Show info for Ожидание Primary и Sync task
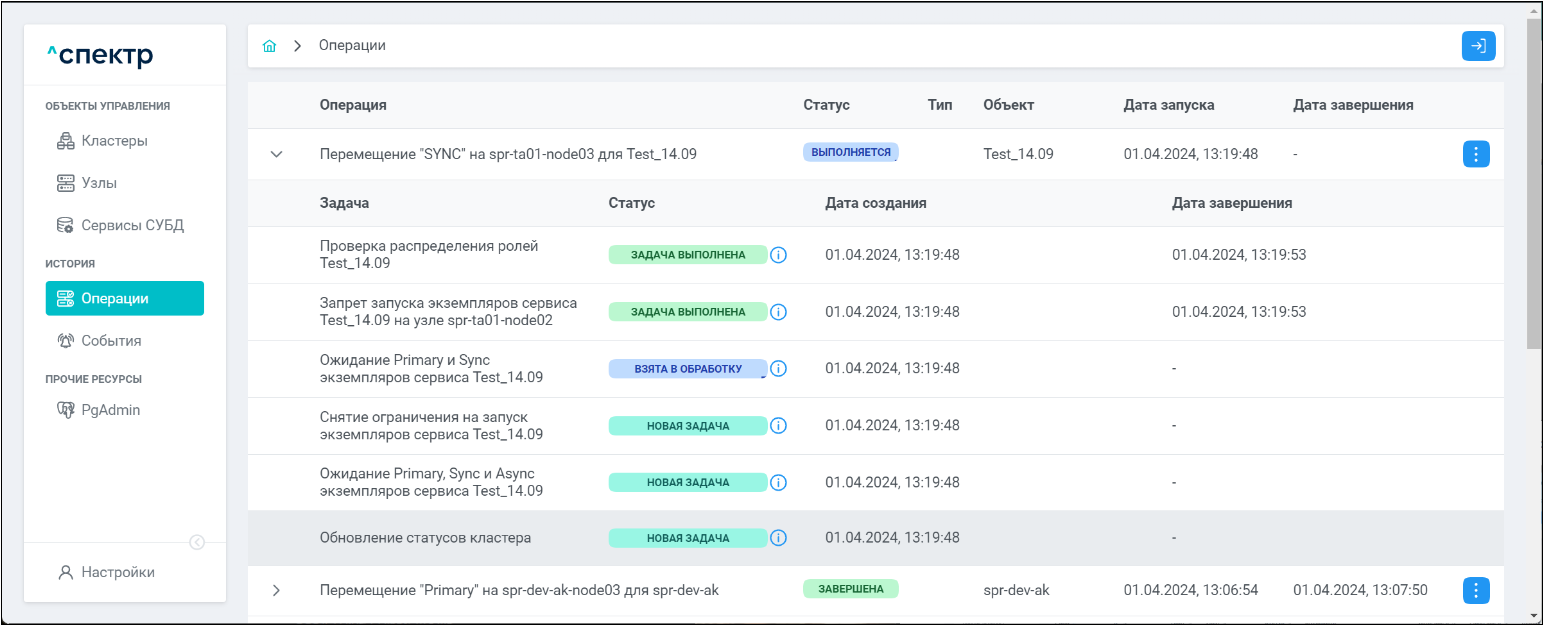 tap(779, 369)
